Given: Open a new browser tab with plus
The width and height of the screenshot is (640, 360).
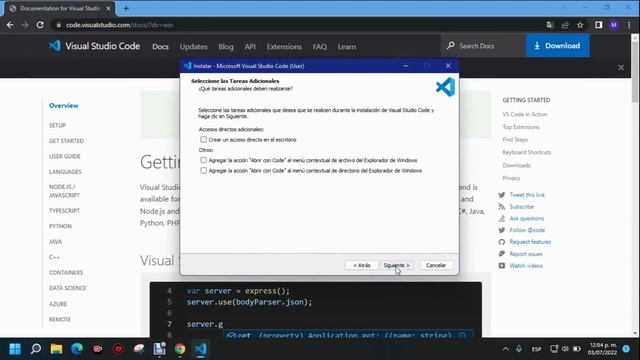Looking at the screenshot, I should (126, 8).
